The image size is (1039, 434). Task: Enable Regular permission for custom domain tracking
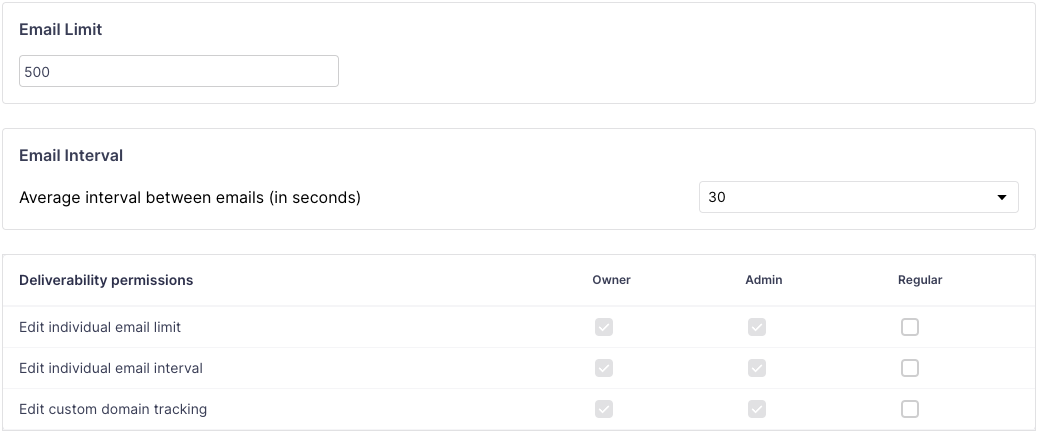(x=910, y=409)
